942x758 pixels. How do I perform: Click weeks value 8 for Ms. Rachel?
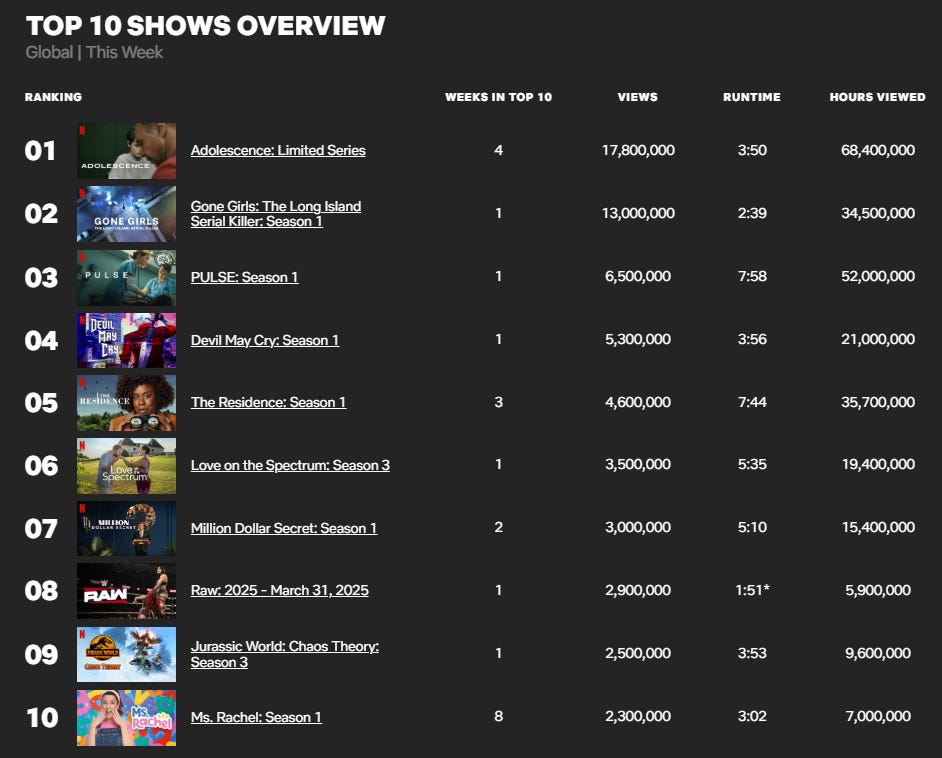click(x=499, y=717)
